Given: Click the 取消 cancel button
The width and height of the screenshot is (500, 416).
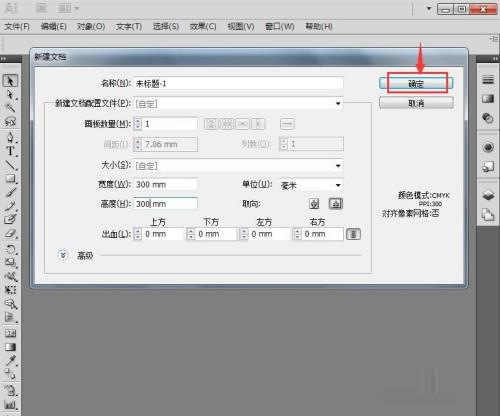Looking at the screenshot, I should (416, 103).
